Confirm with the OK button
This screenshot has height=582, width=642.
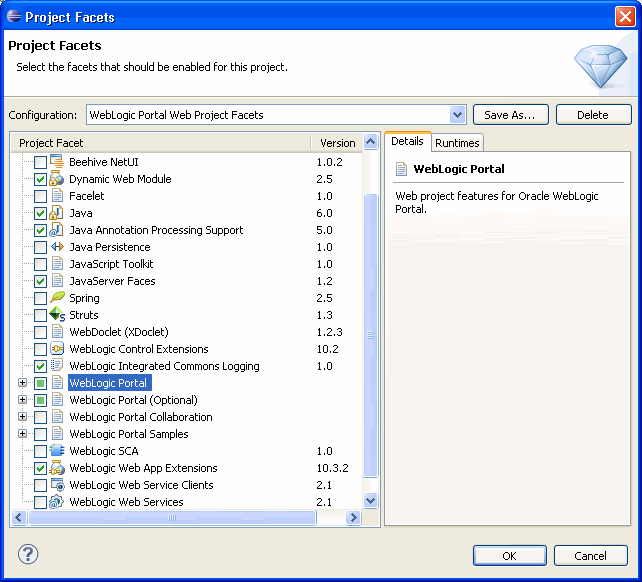click(510, 556)
